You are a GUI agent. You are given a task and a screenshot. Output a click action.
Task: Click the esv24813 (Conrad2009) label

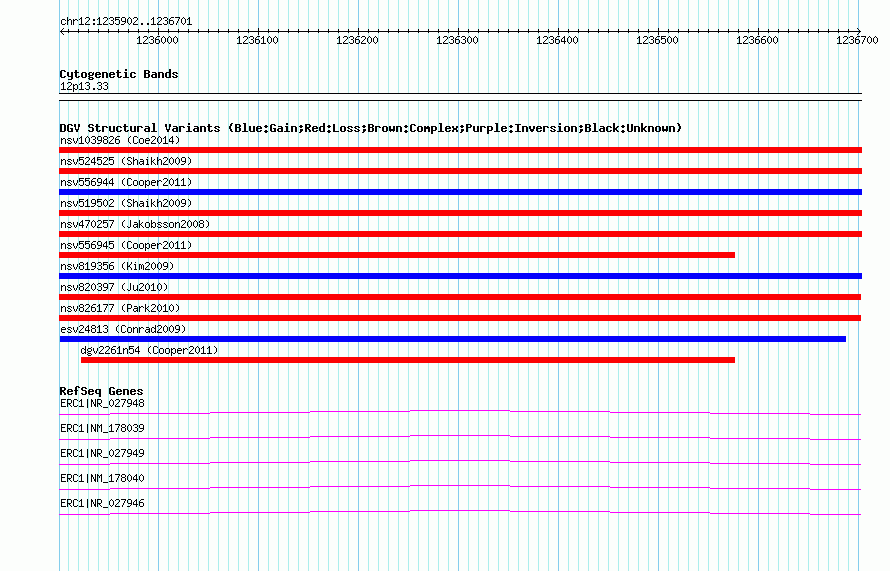pos(123,329)
